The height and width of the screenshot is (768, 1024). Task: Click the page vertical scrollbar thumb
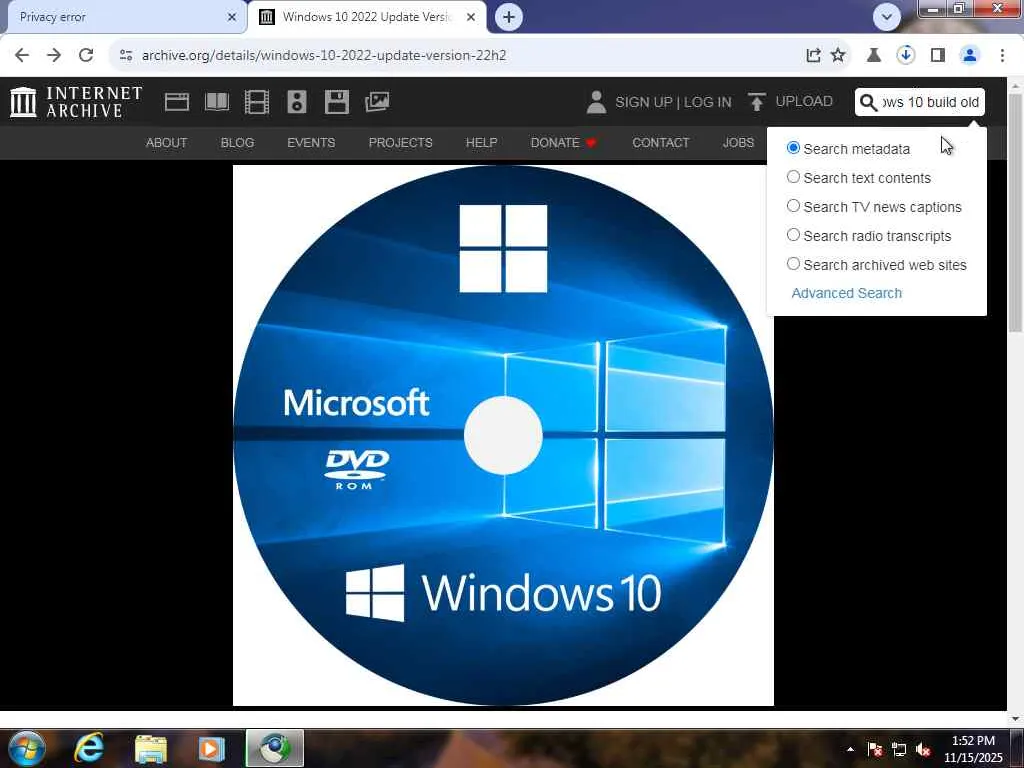click(1015, 214)
